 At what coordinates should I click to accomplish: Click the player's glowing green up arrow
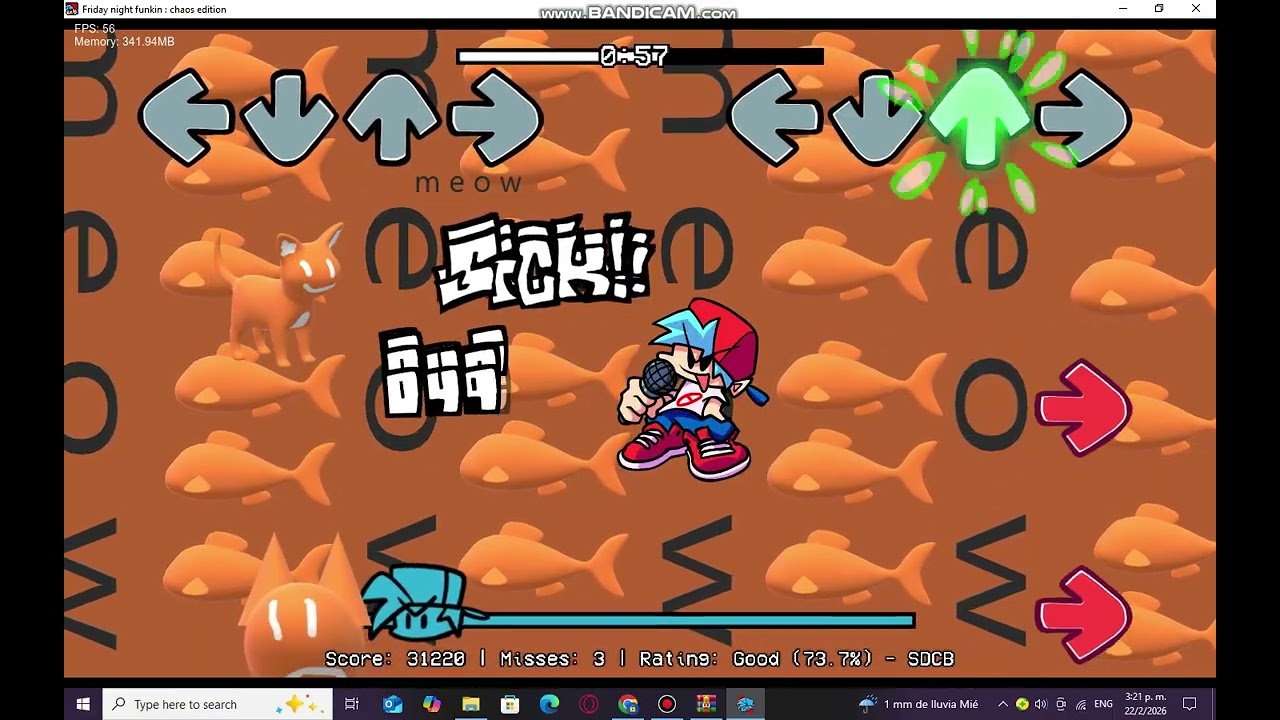[979, 115]
